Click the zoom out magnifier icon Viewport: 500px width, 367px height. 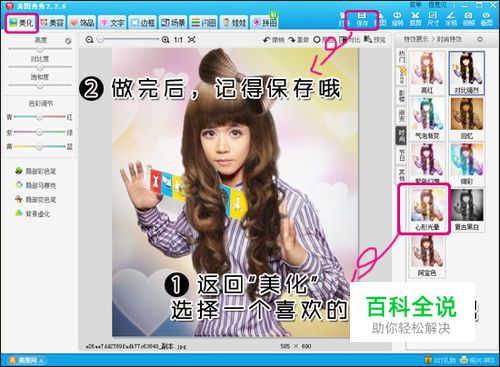(89, 40)
